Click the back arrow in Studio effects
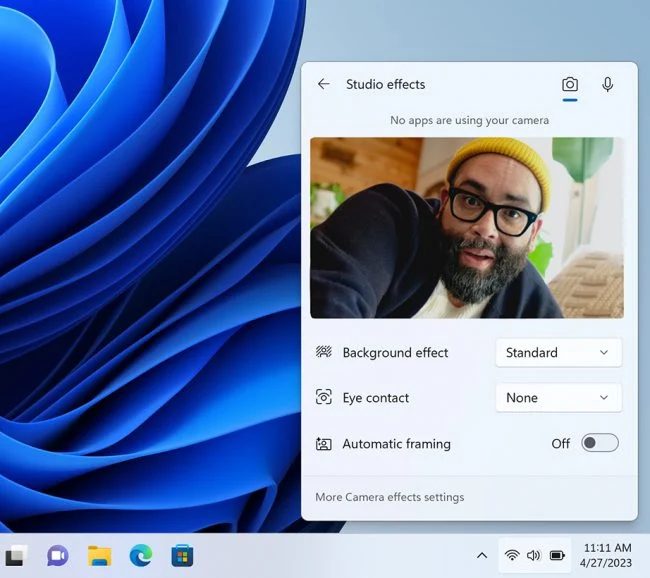This screenshot has height=578, width=650. point(323,85)
